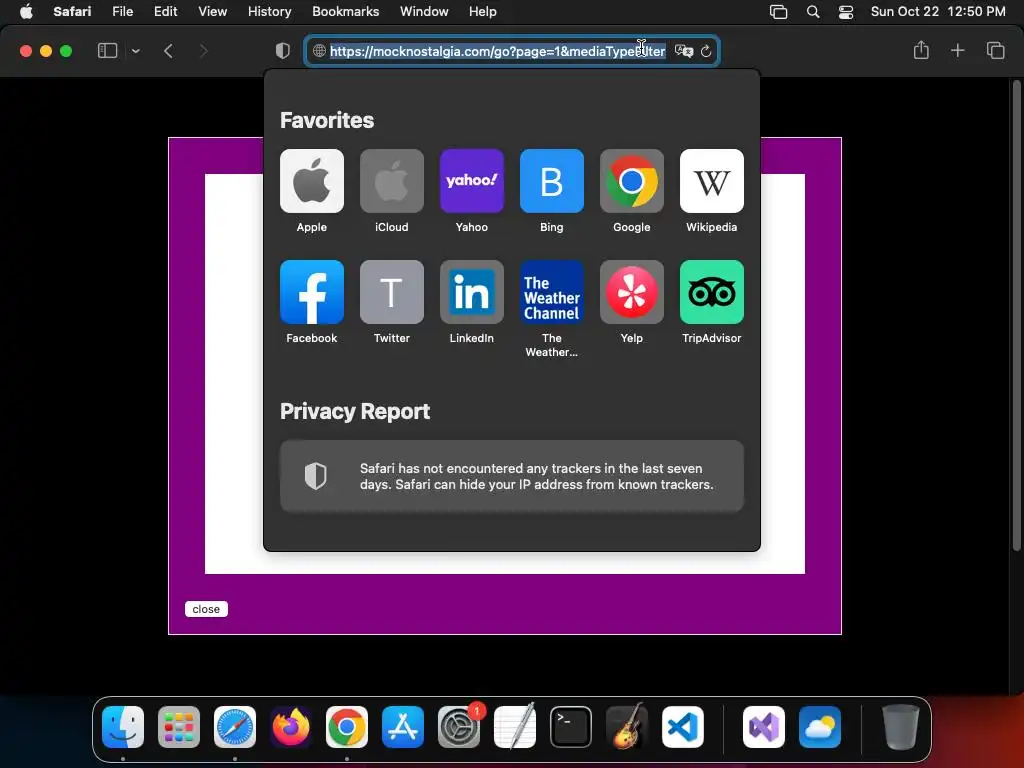Viewport: 1024px width, 768px height.
Task: Open Launchpad from the Dock
Action: 179,727
